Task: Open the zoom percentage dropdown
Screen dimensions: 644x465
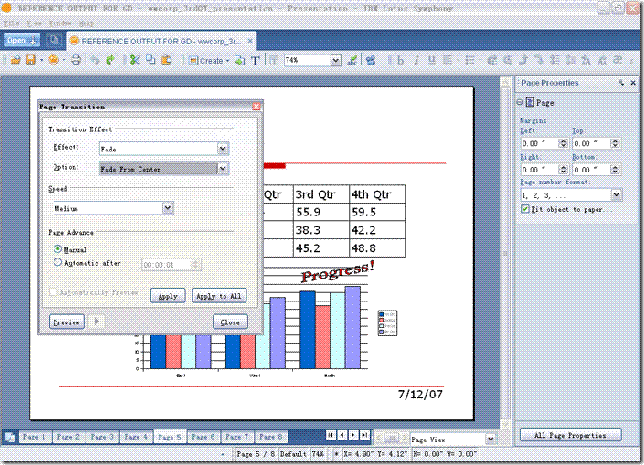Action: click(336, 60)
